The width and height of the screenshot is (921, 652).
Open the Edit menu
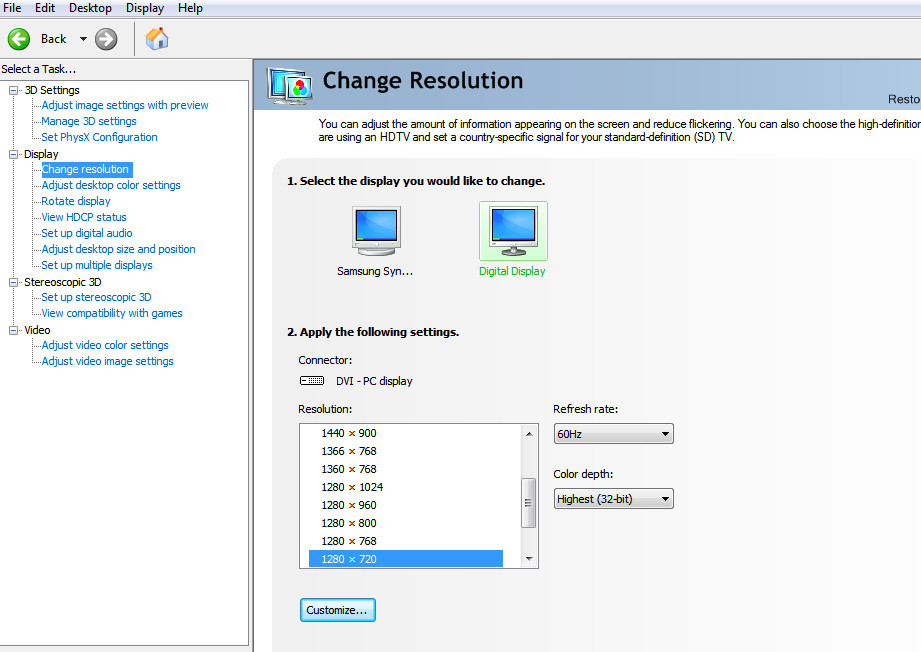point(45,8)
